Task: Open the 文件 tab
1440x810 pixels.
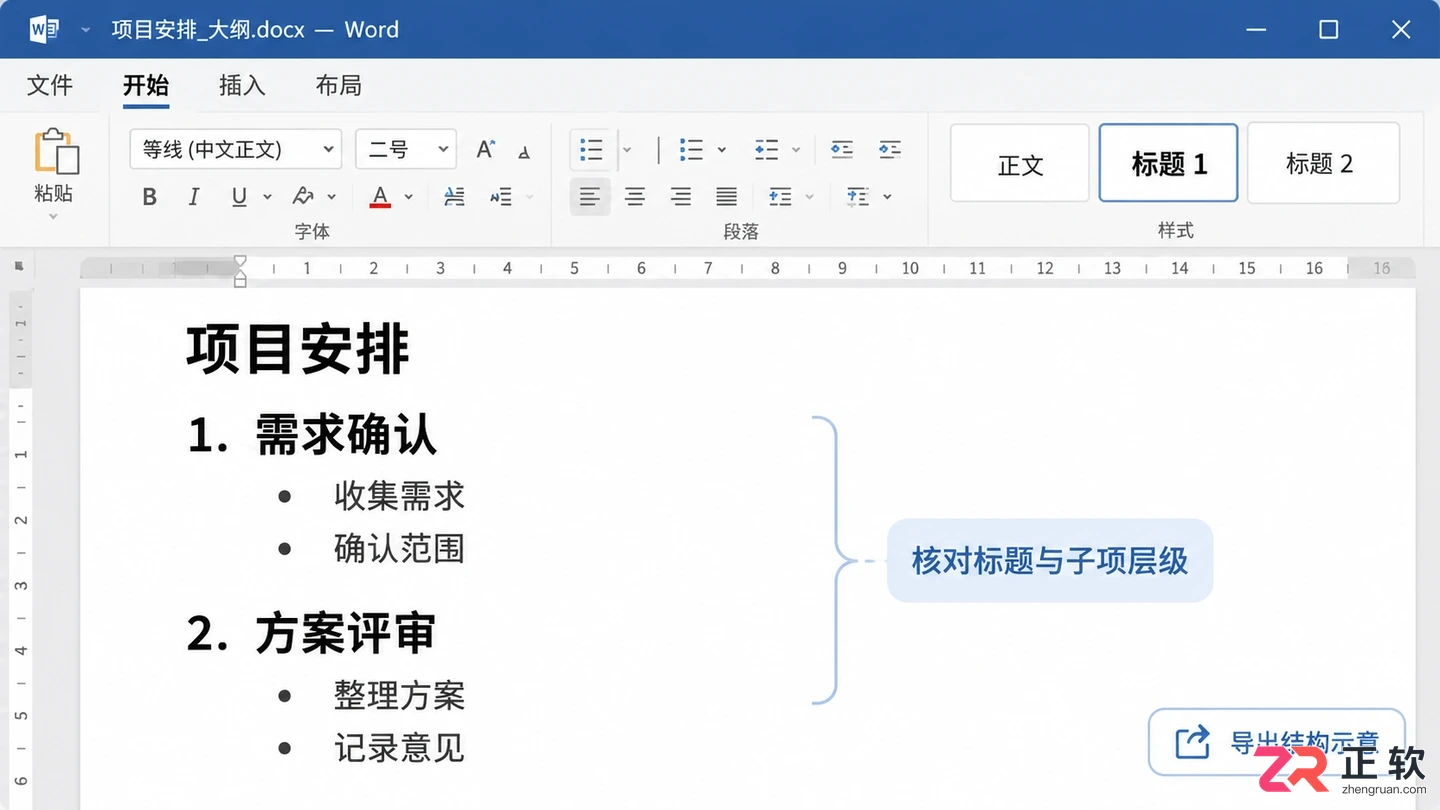Action: (x=50, y=86)
